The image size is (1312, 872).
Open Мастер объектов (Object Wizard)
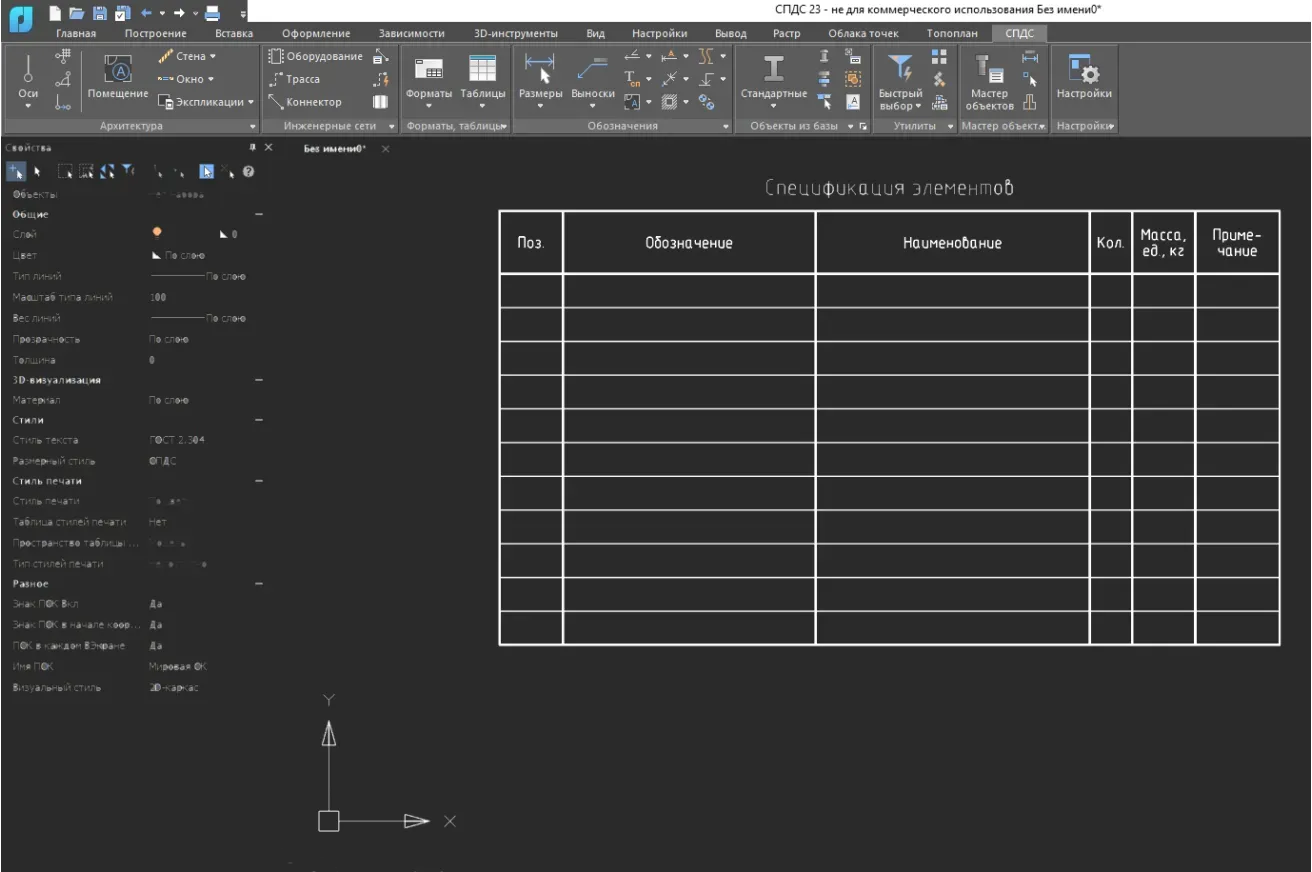tap(989, 70)
